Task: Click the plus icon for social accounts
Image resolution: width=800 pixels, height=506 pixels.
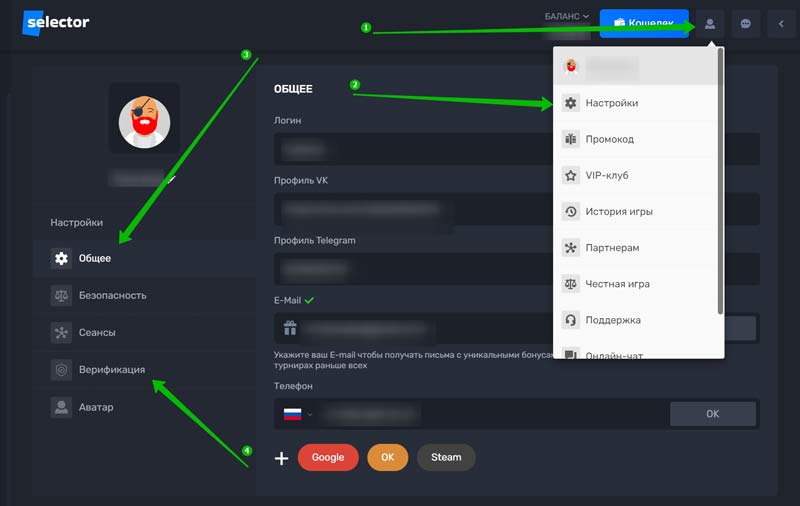Action: coord(281,458)
